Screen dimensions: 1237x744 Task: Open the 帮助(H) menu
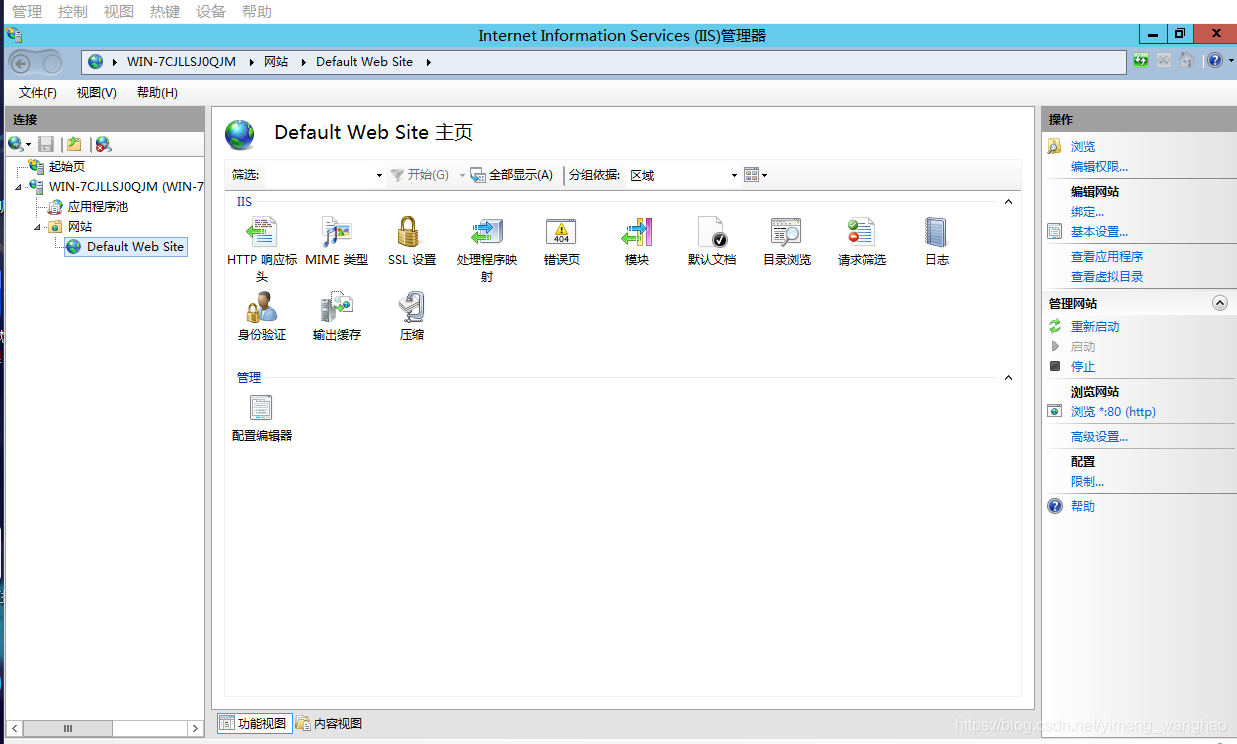[x=157, y=93]
